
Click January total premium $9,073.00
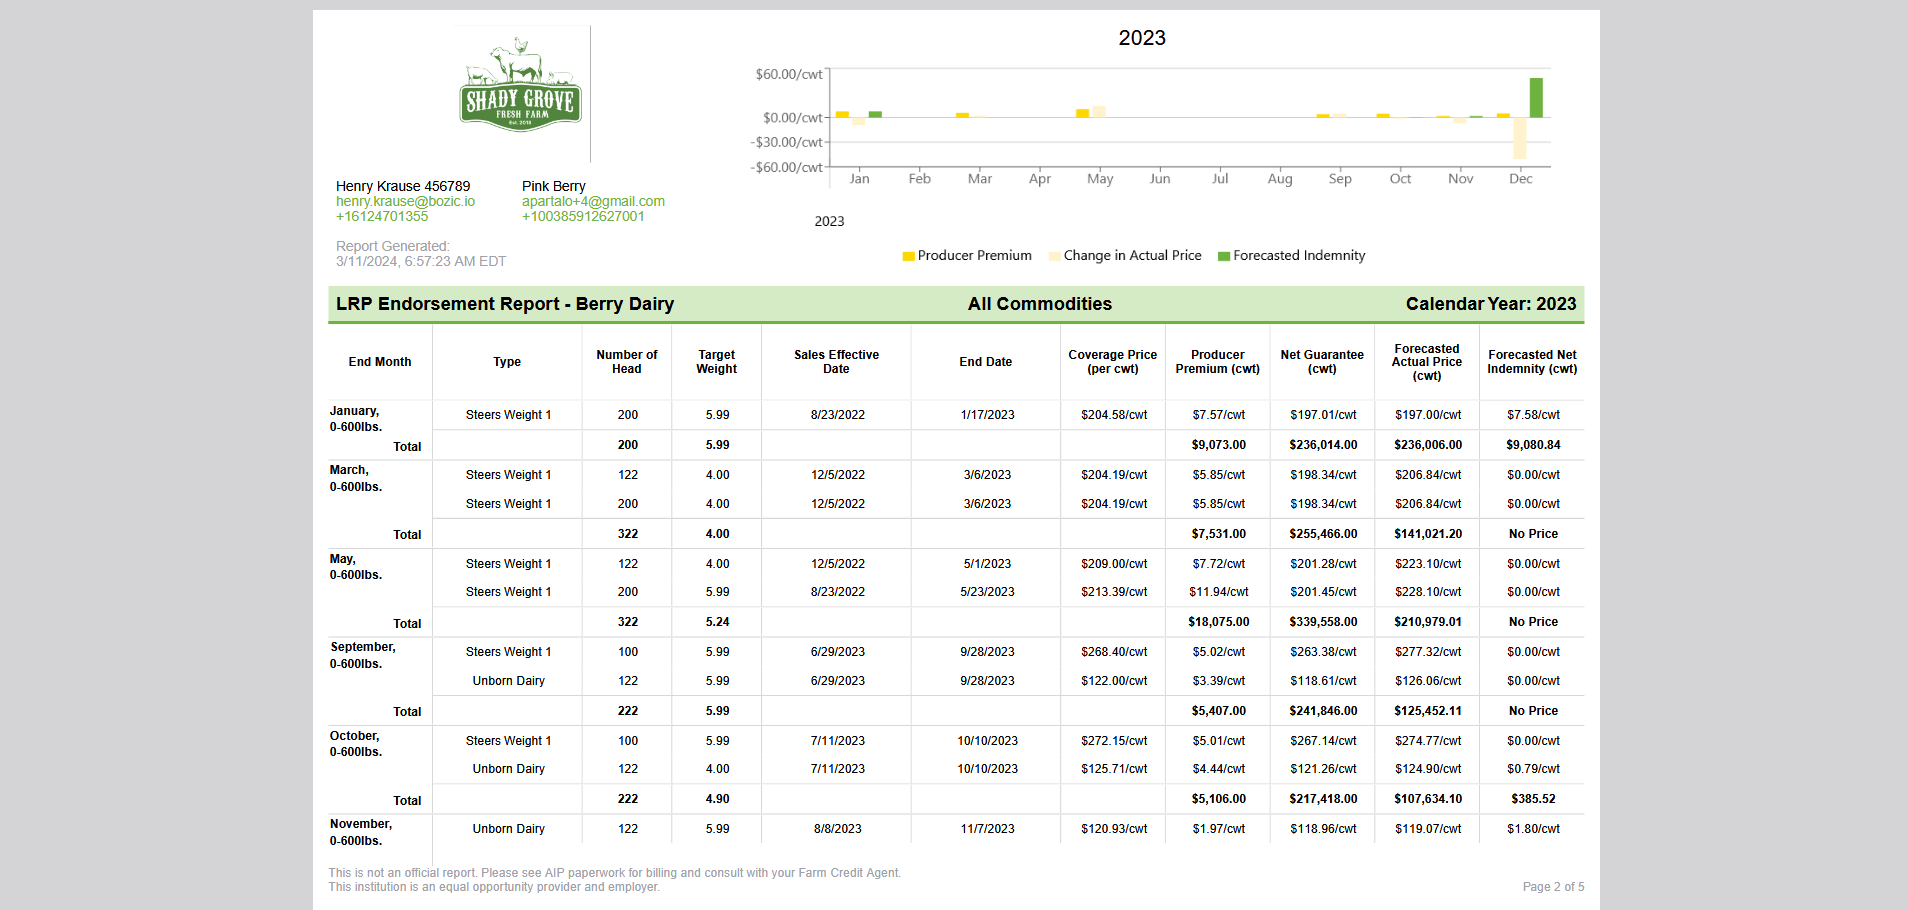point(1219,445)
